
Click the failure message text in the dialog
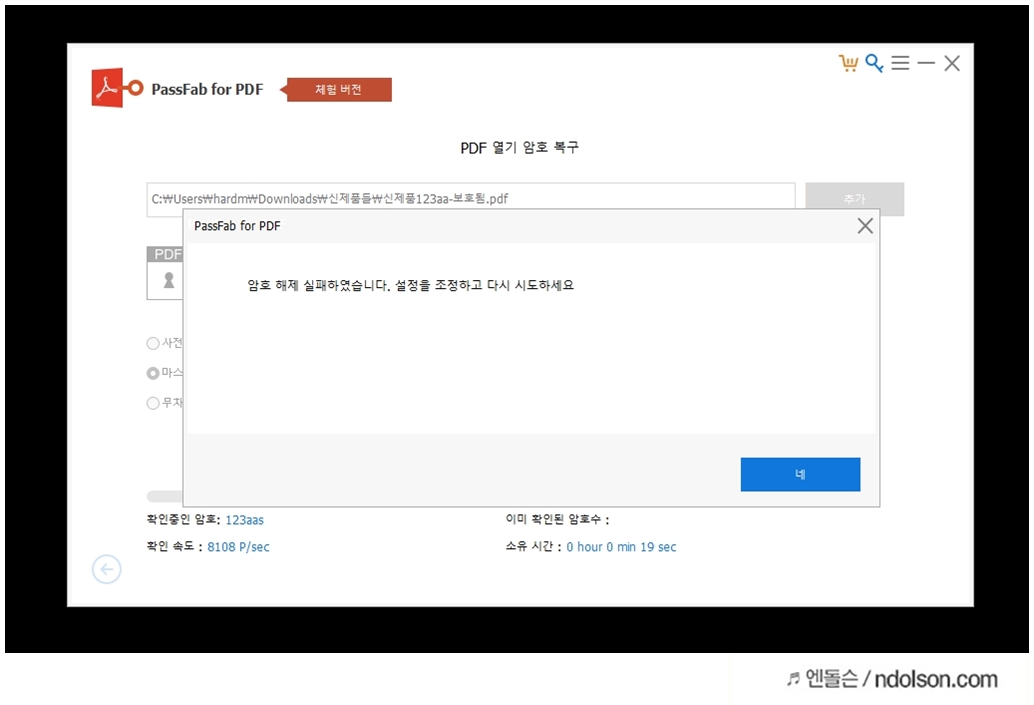point(411,285)
